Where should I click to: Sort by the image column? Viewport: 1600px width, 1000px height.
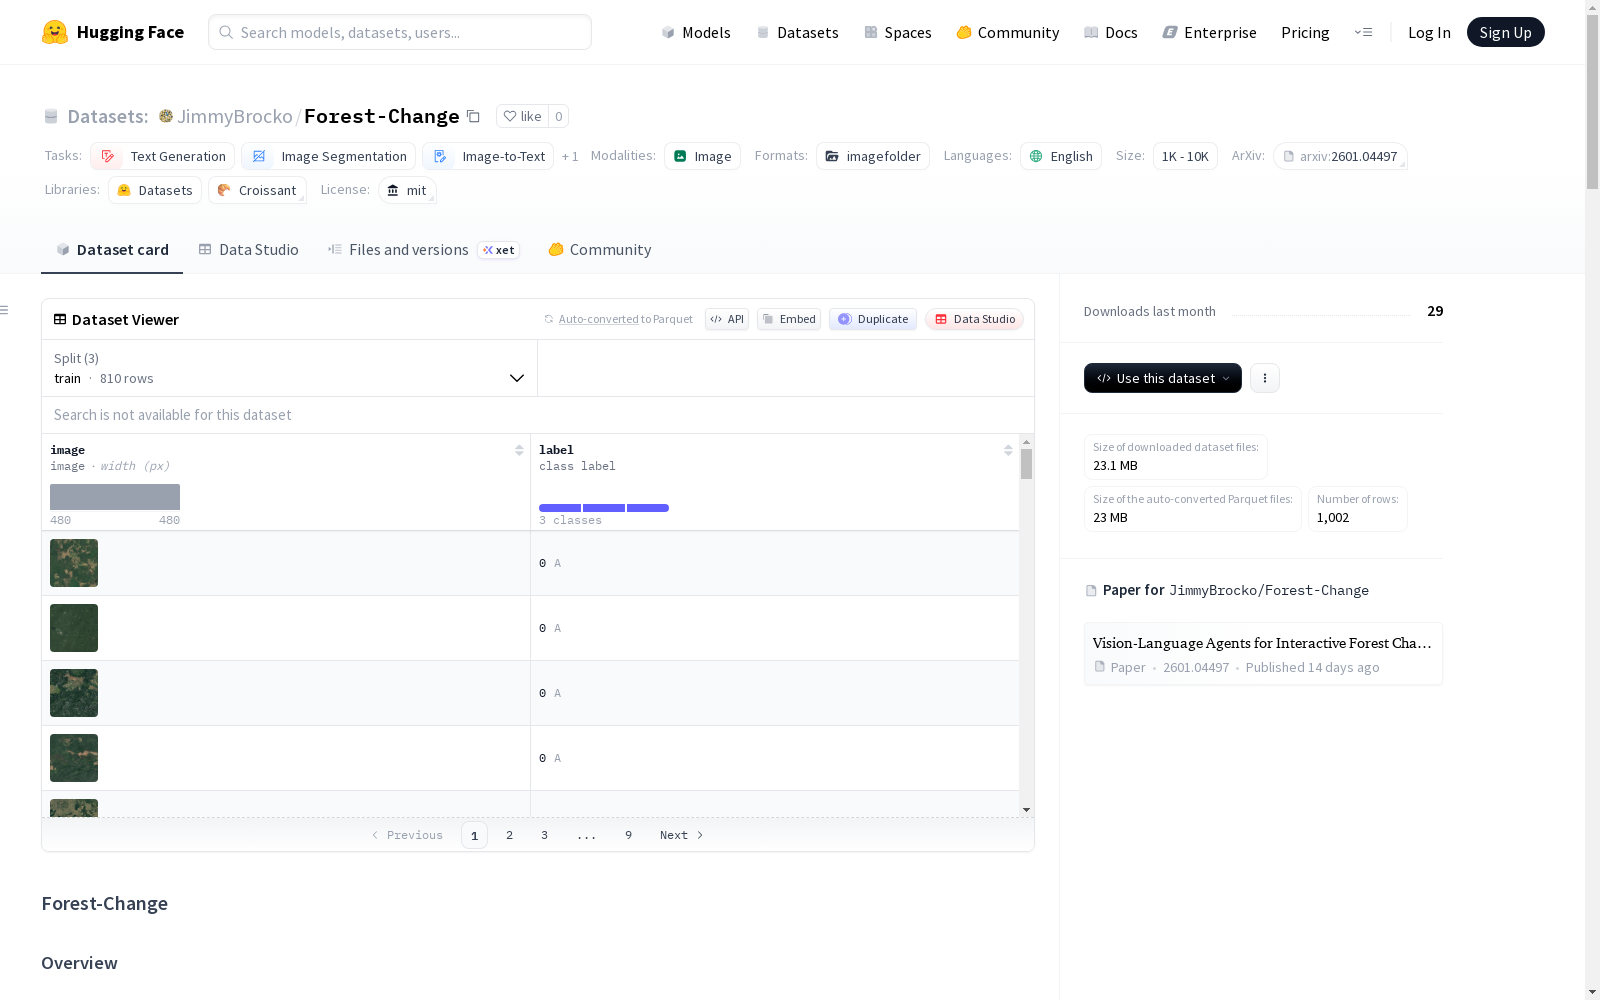pos(519,450)
